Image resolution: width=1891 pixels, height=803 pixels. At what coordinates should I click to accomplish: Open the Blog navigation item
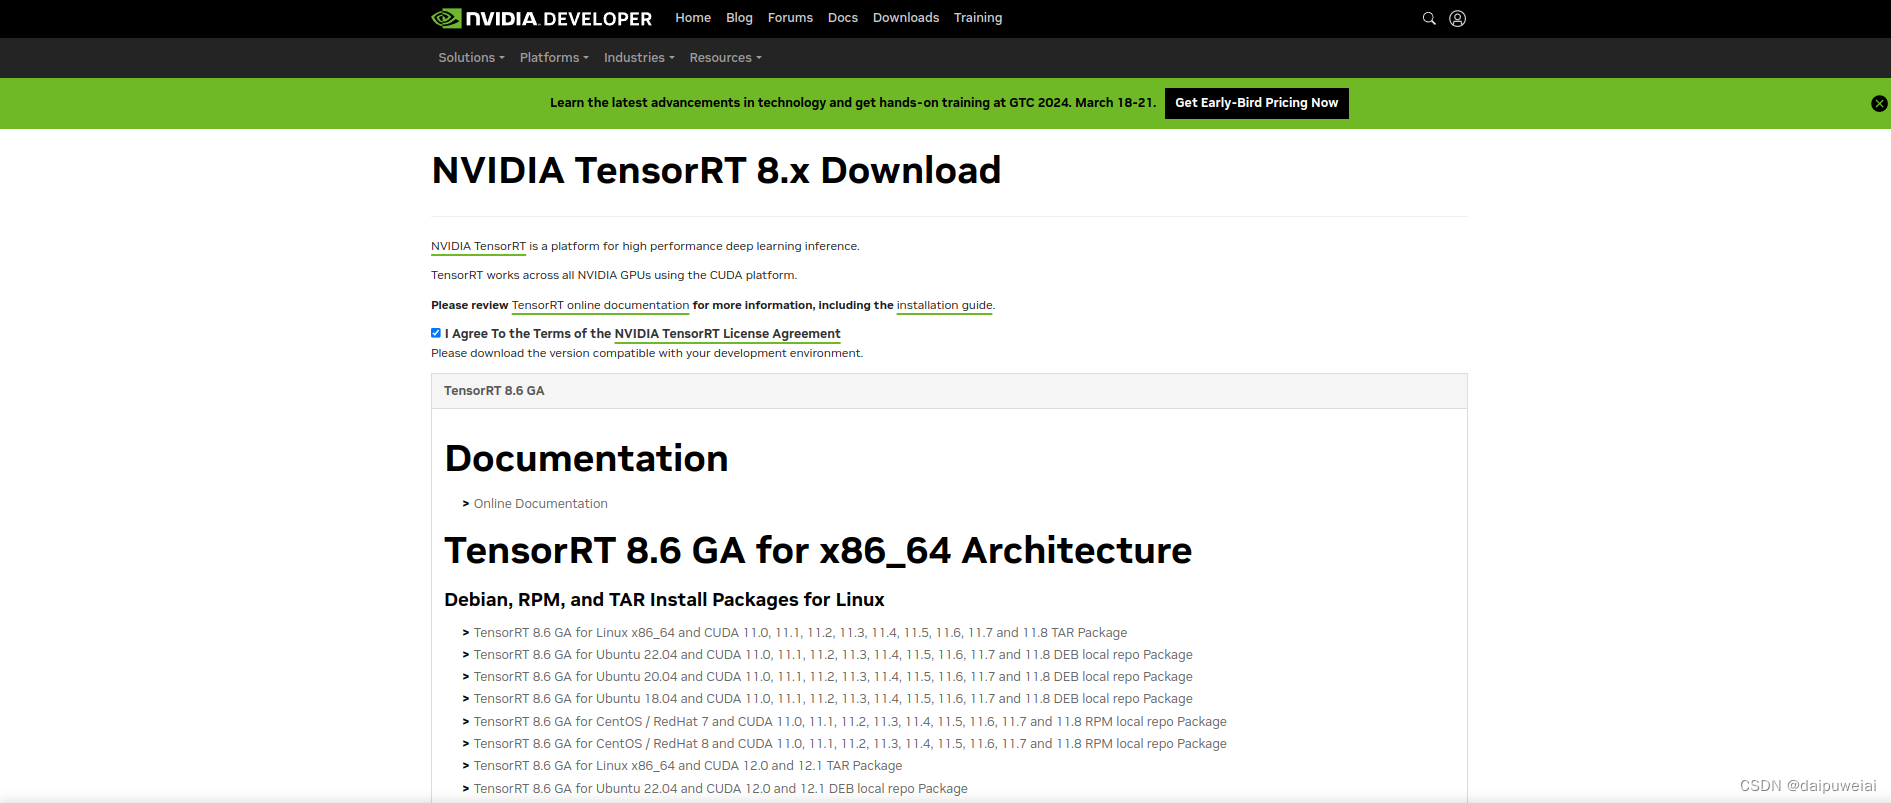[x=739, y=18]
